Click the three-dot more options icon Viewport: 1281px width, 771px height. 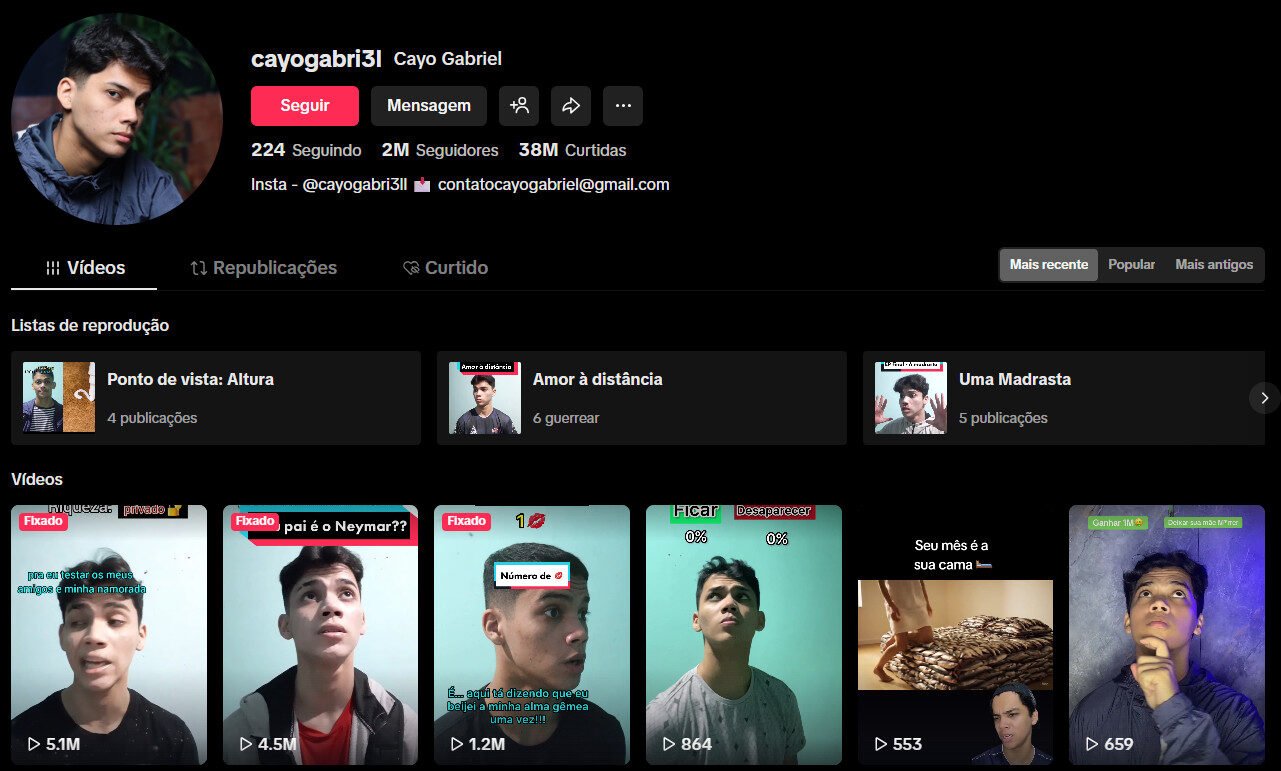[622, 105]
